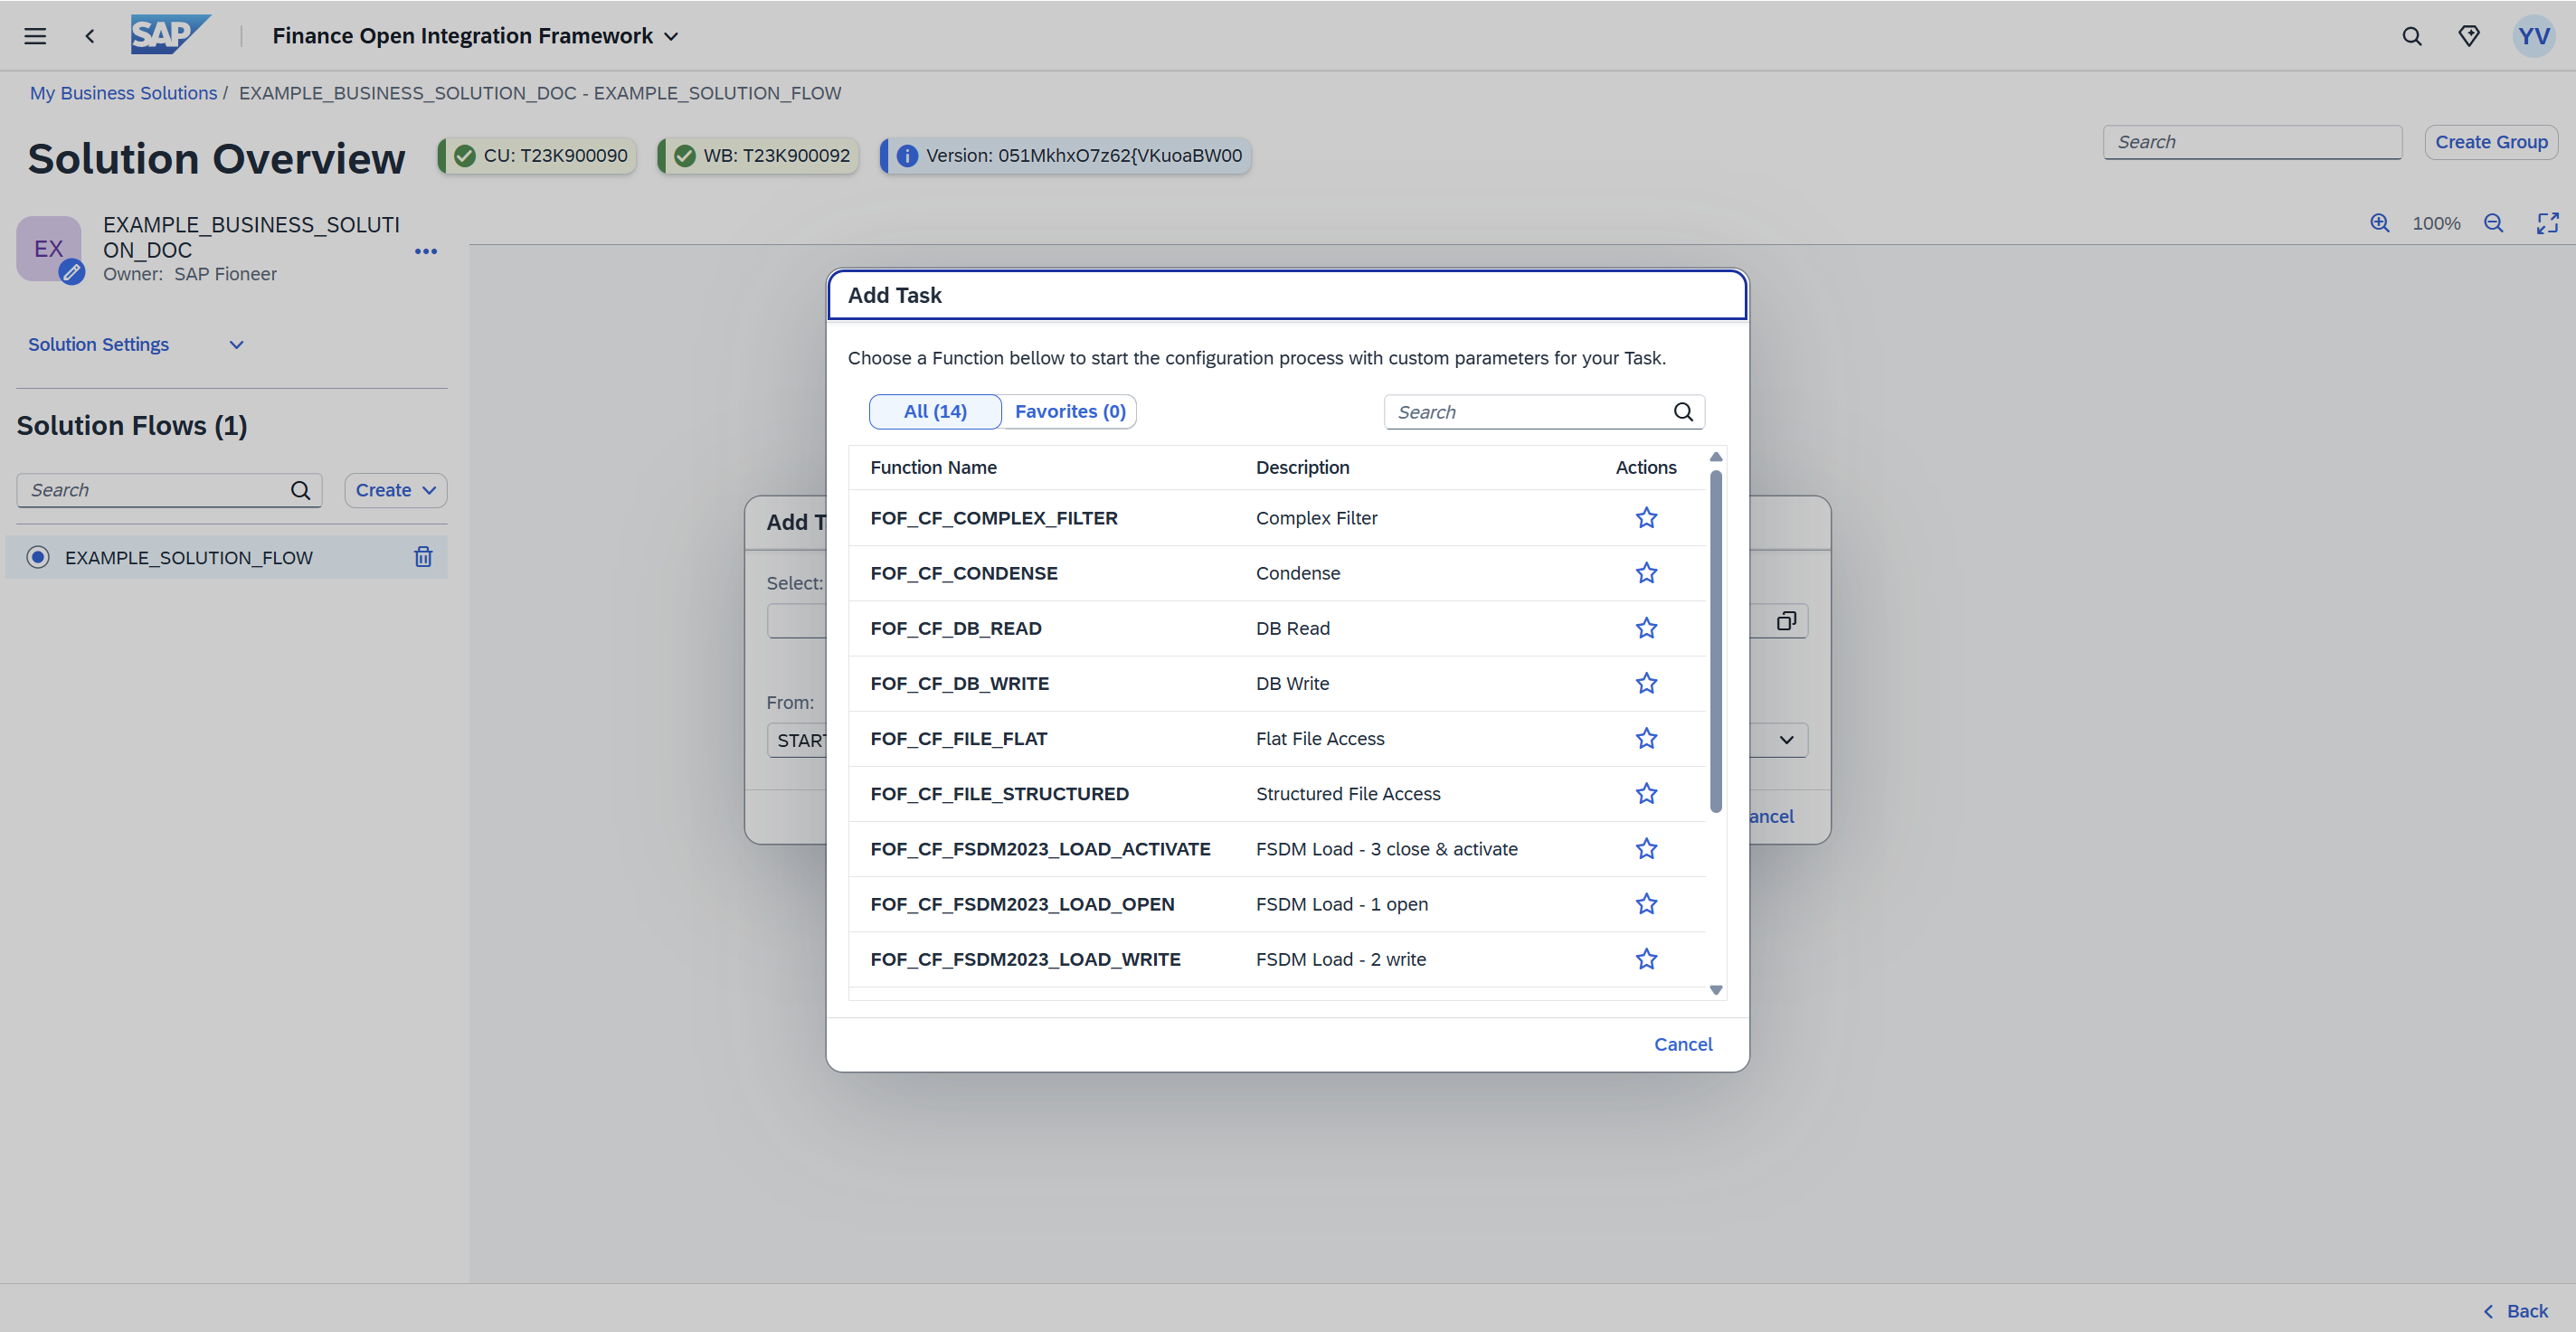Open the Finance Open Integration Framework title dropdown
The height and width of the screenshot is (1332, 2576).
pyautogui.click(x=475, y=36)
